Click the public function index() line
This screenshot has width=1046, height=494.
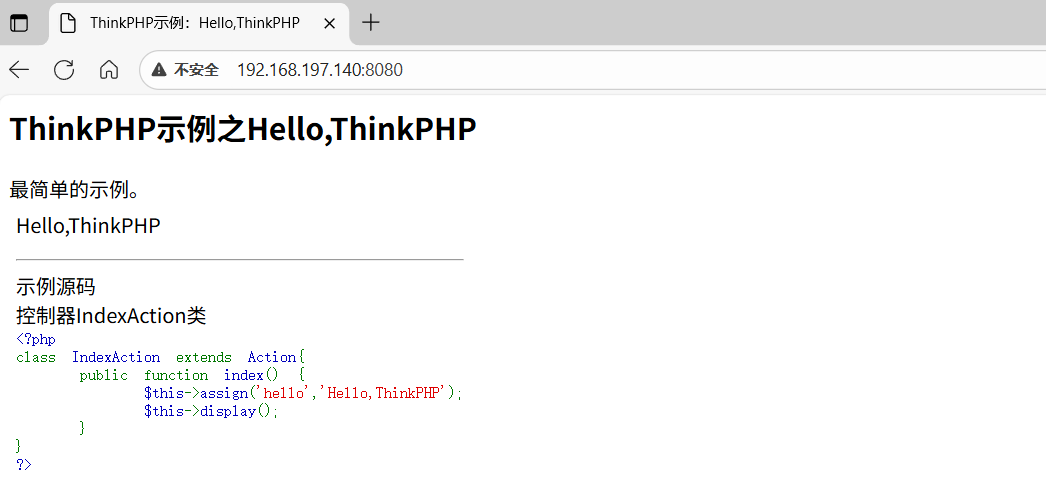(x=192, y=375)
